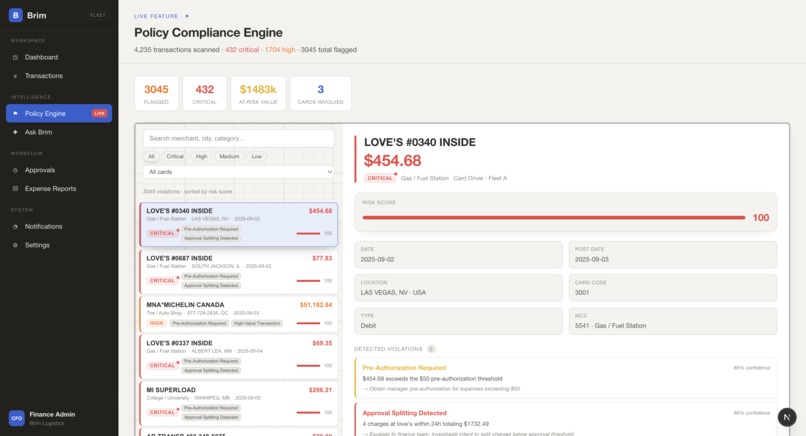806x436 pixels.
Task: Click the CFO avatar badge
Action: pos(17,418)
